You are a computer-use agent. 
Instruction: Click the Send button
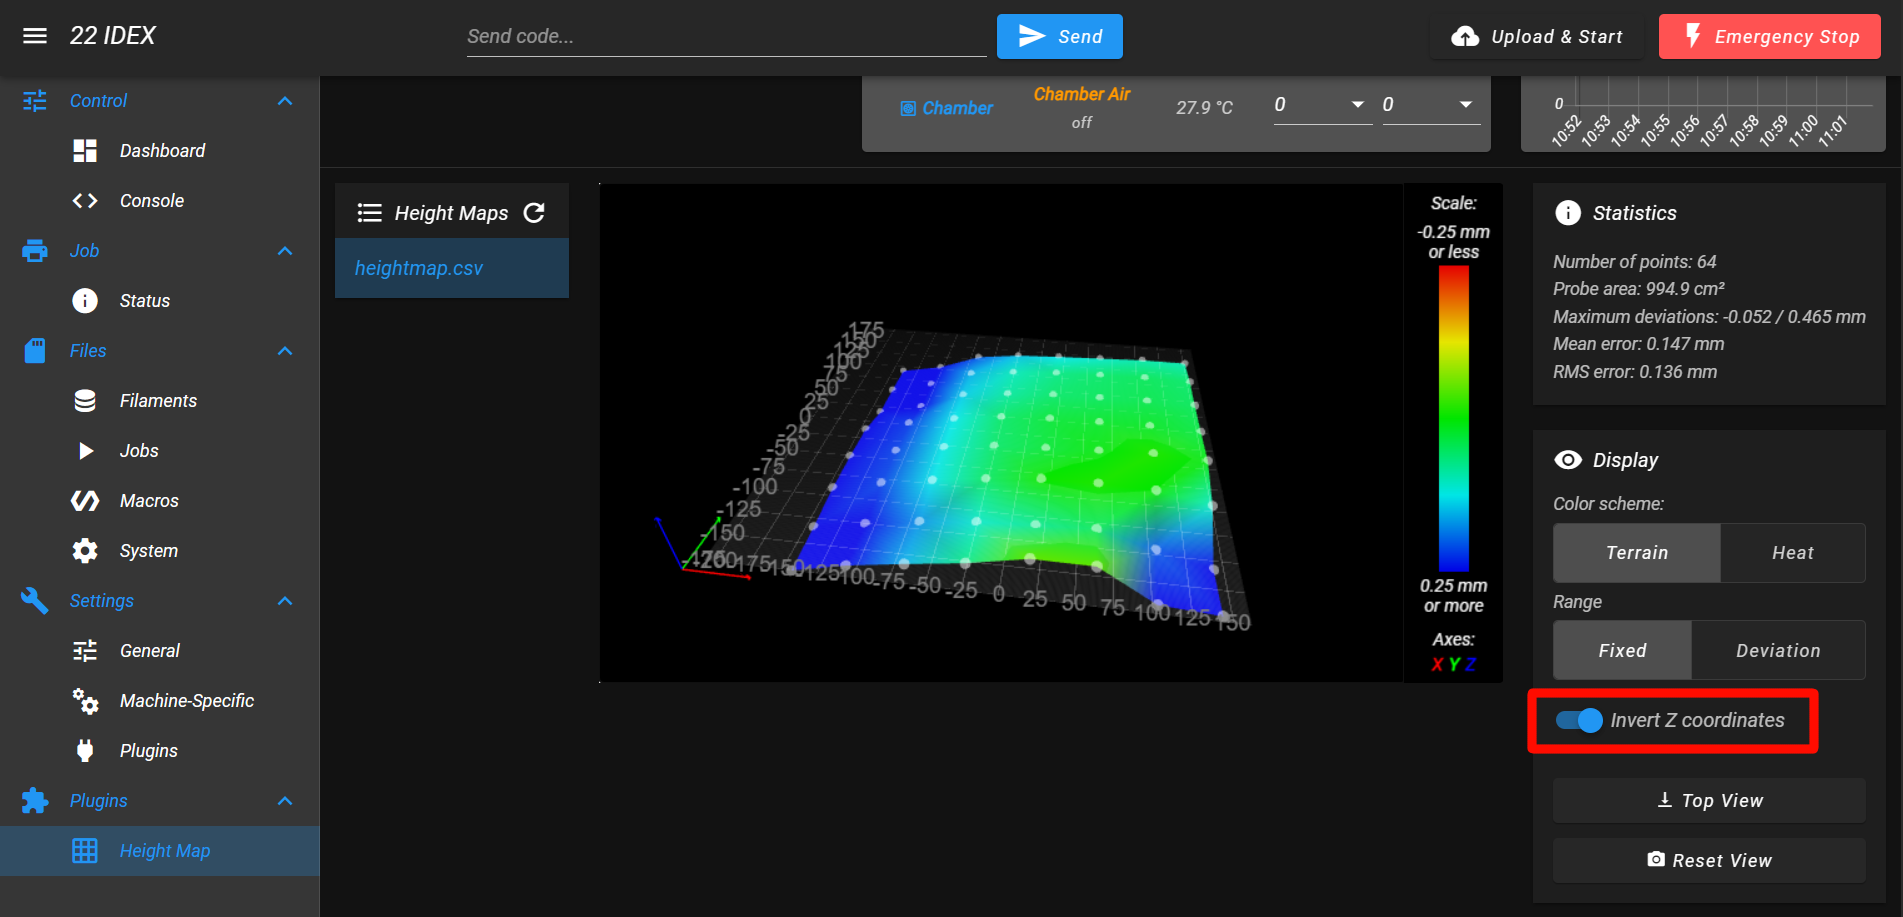tap(1060, 37)
